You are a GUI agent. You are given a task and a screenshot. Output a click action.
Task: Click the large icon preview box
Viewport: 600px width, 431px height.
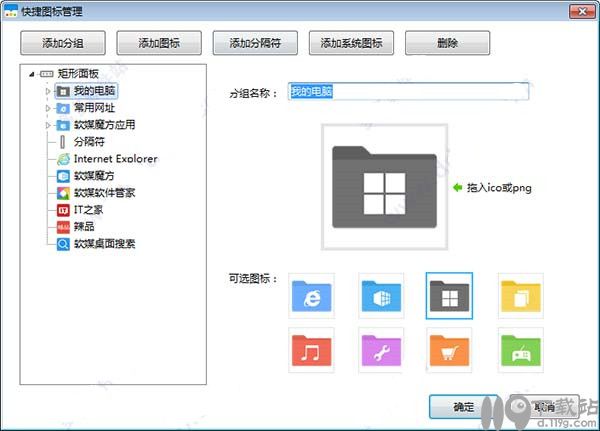point(385,187)
